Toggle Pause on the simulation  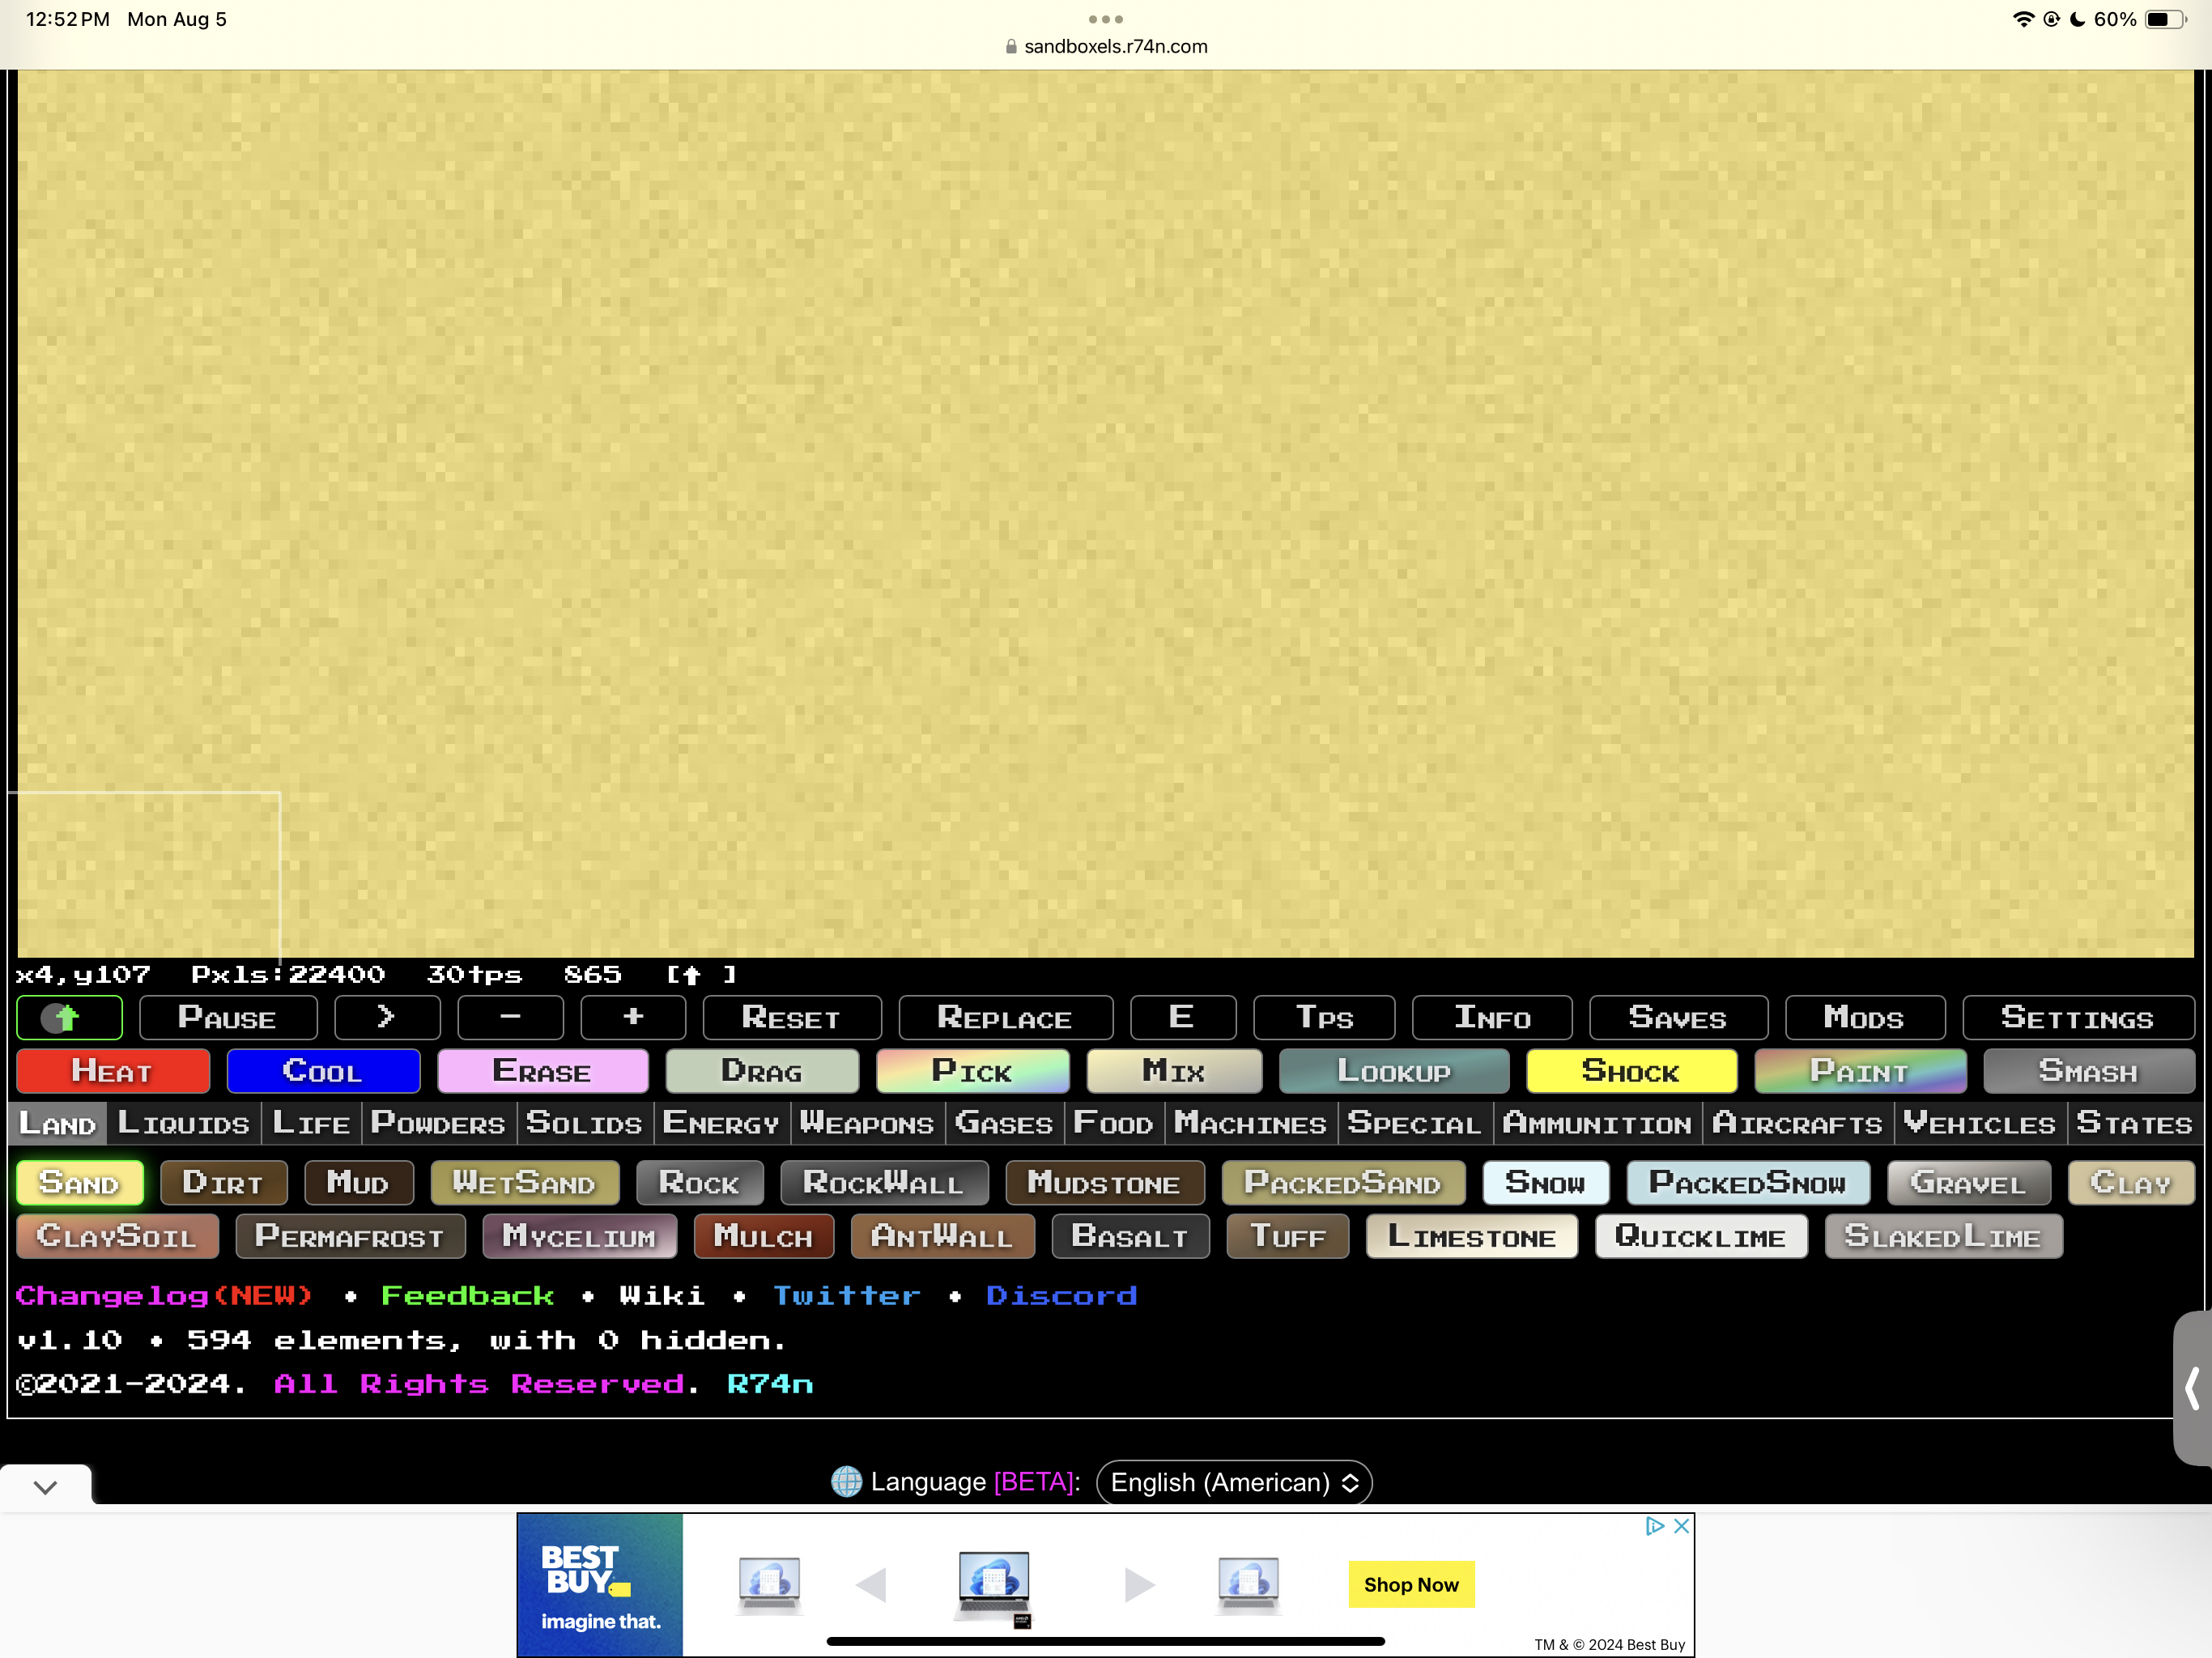227,1018
